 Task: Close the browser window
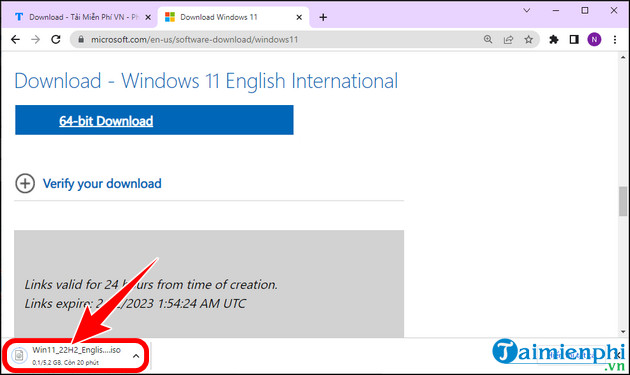pos(614,10)
